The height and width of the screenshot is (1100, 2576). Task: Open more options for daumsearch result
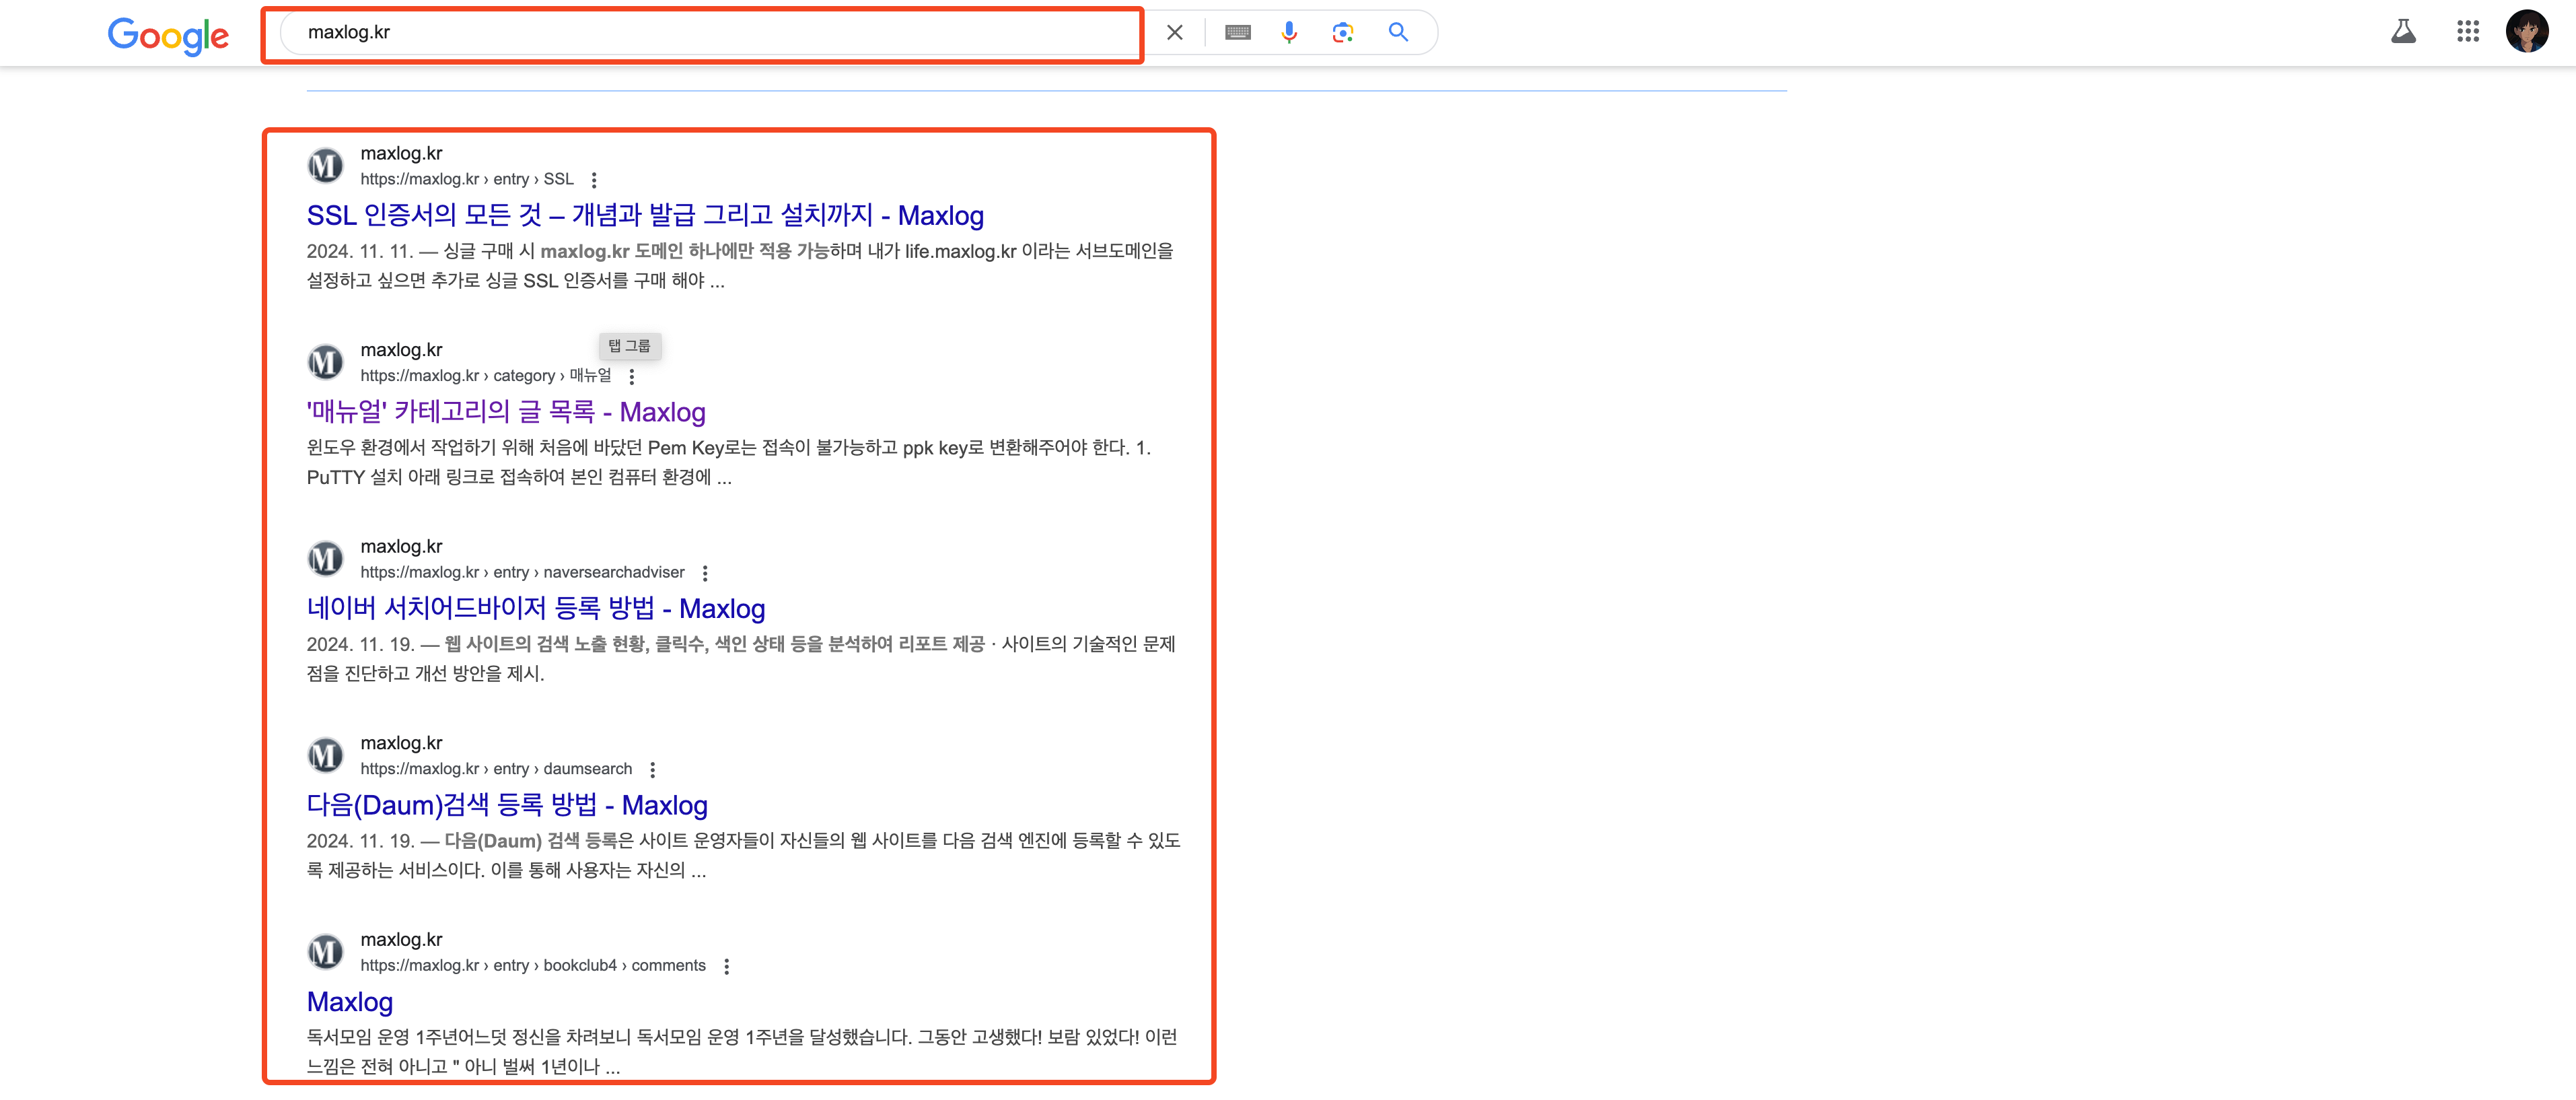coord(653,770)
